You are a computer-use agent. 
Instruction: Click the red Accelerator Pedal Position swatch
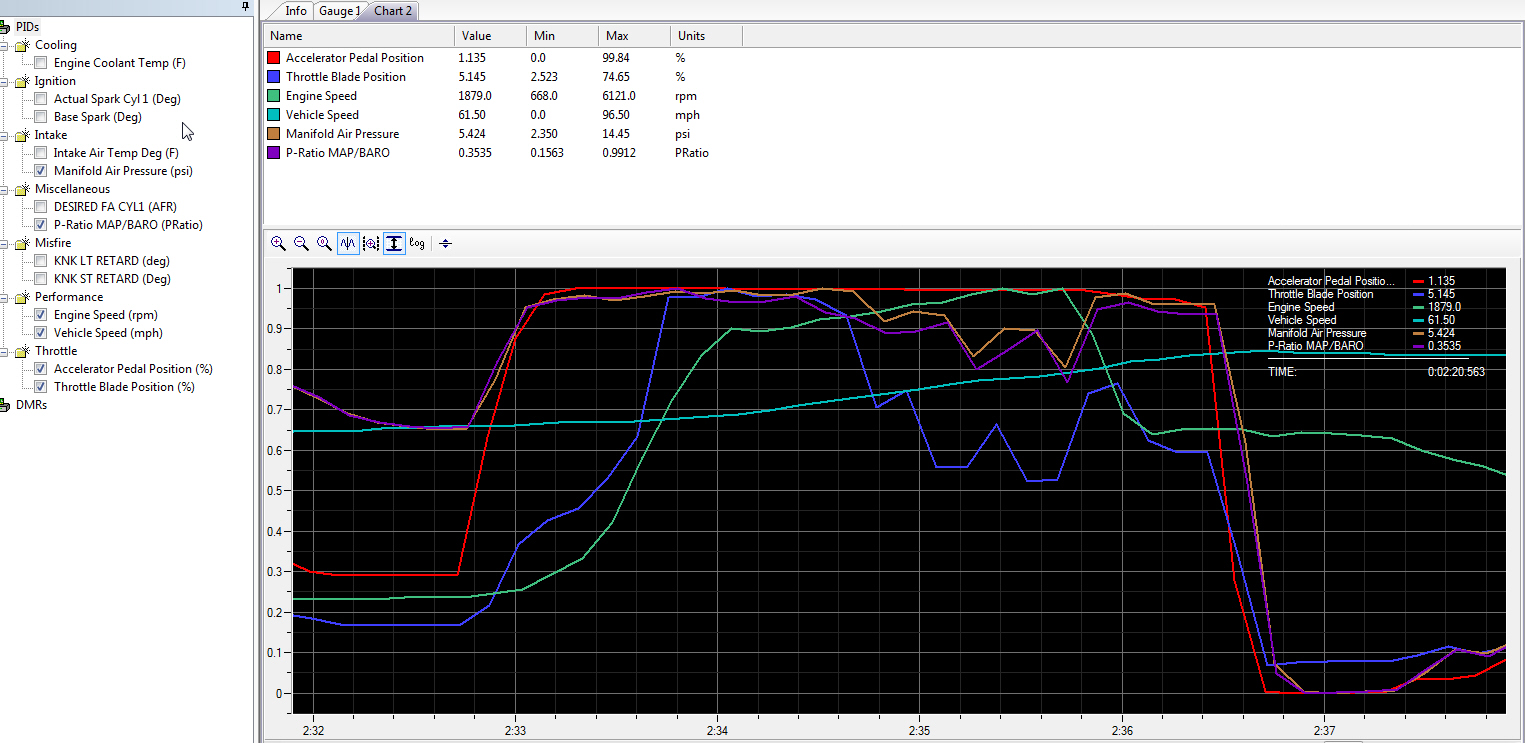274,58
